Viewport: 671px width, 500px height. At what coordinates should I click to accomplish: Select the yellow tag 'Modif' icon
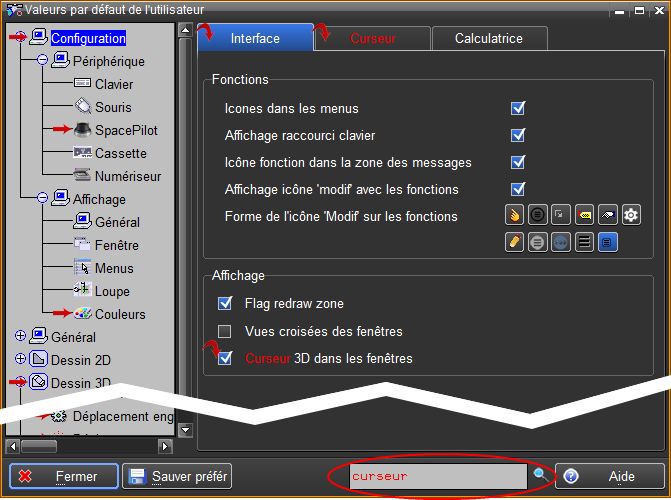coord(584,215)
